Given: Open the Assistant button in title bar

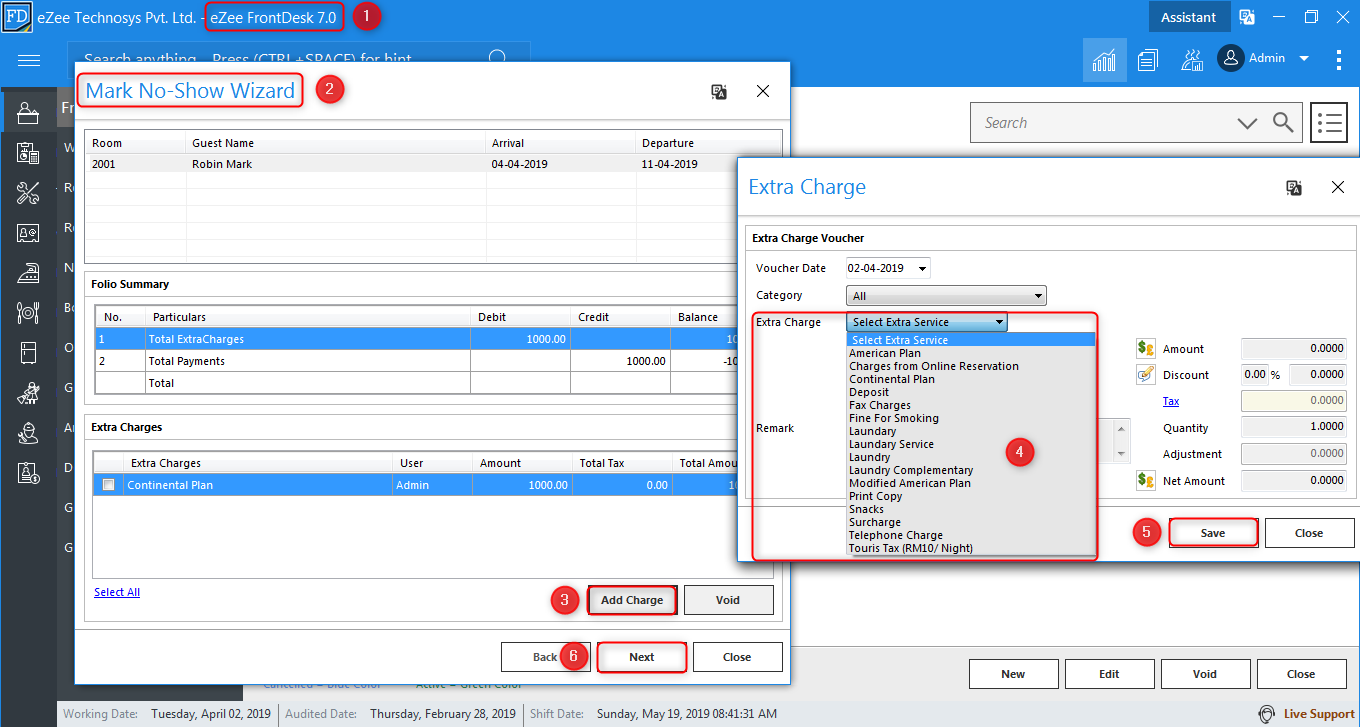Looking at the screenshot, I should click(x=1188, y=17).
